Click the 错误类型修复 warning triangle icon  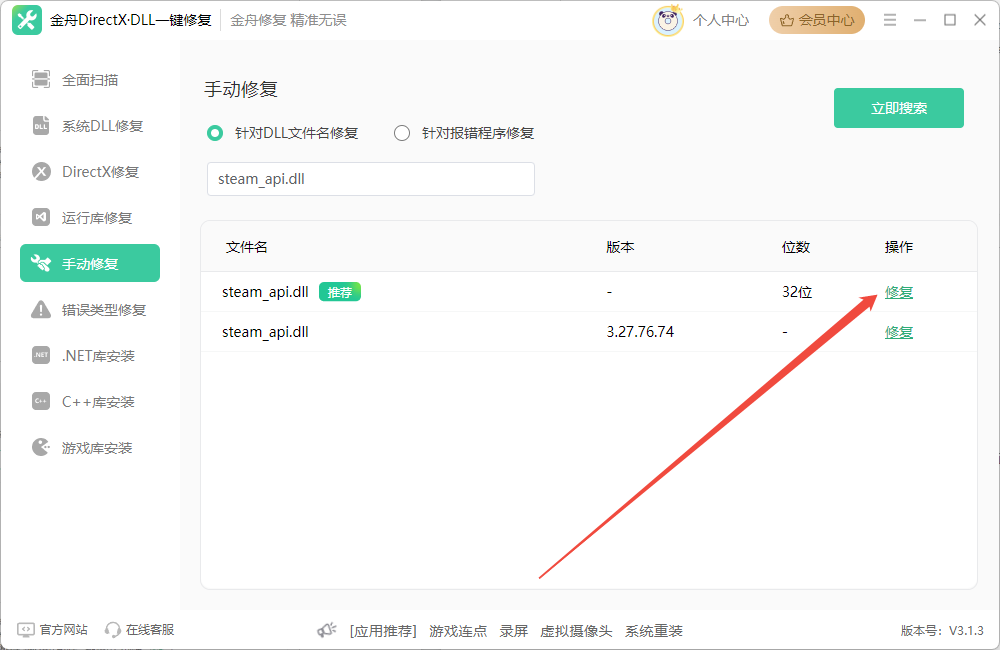pos(41,309)
